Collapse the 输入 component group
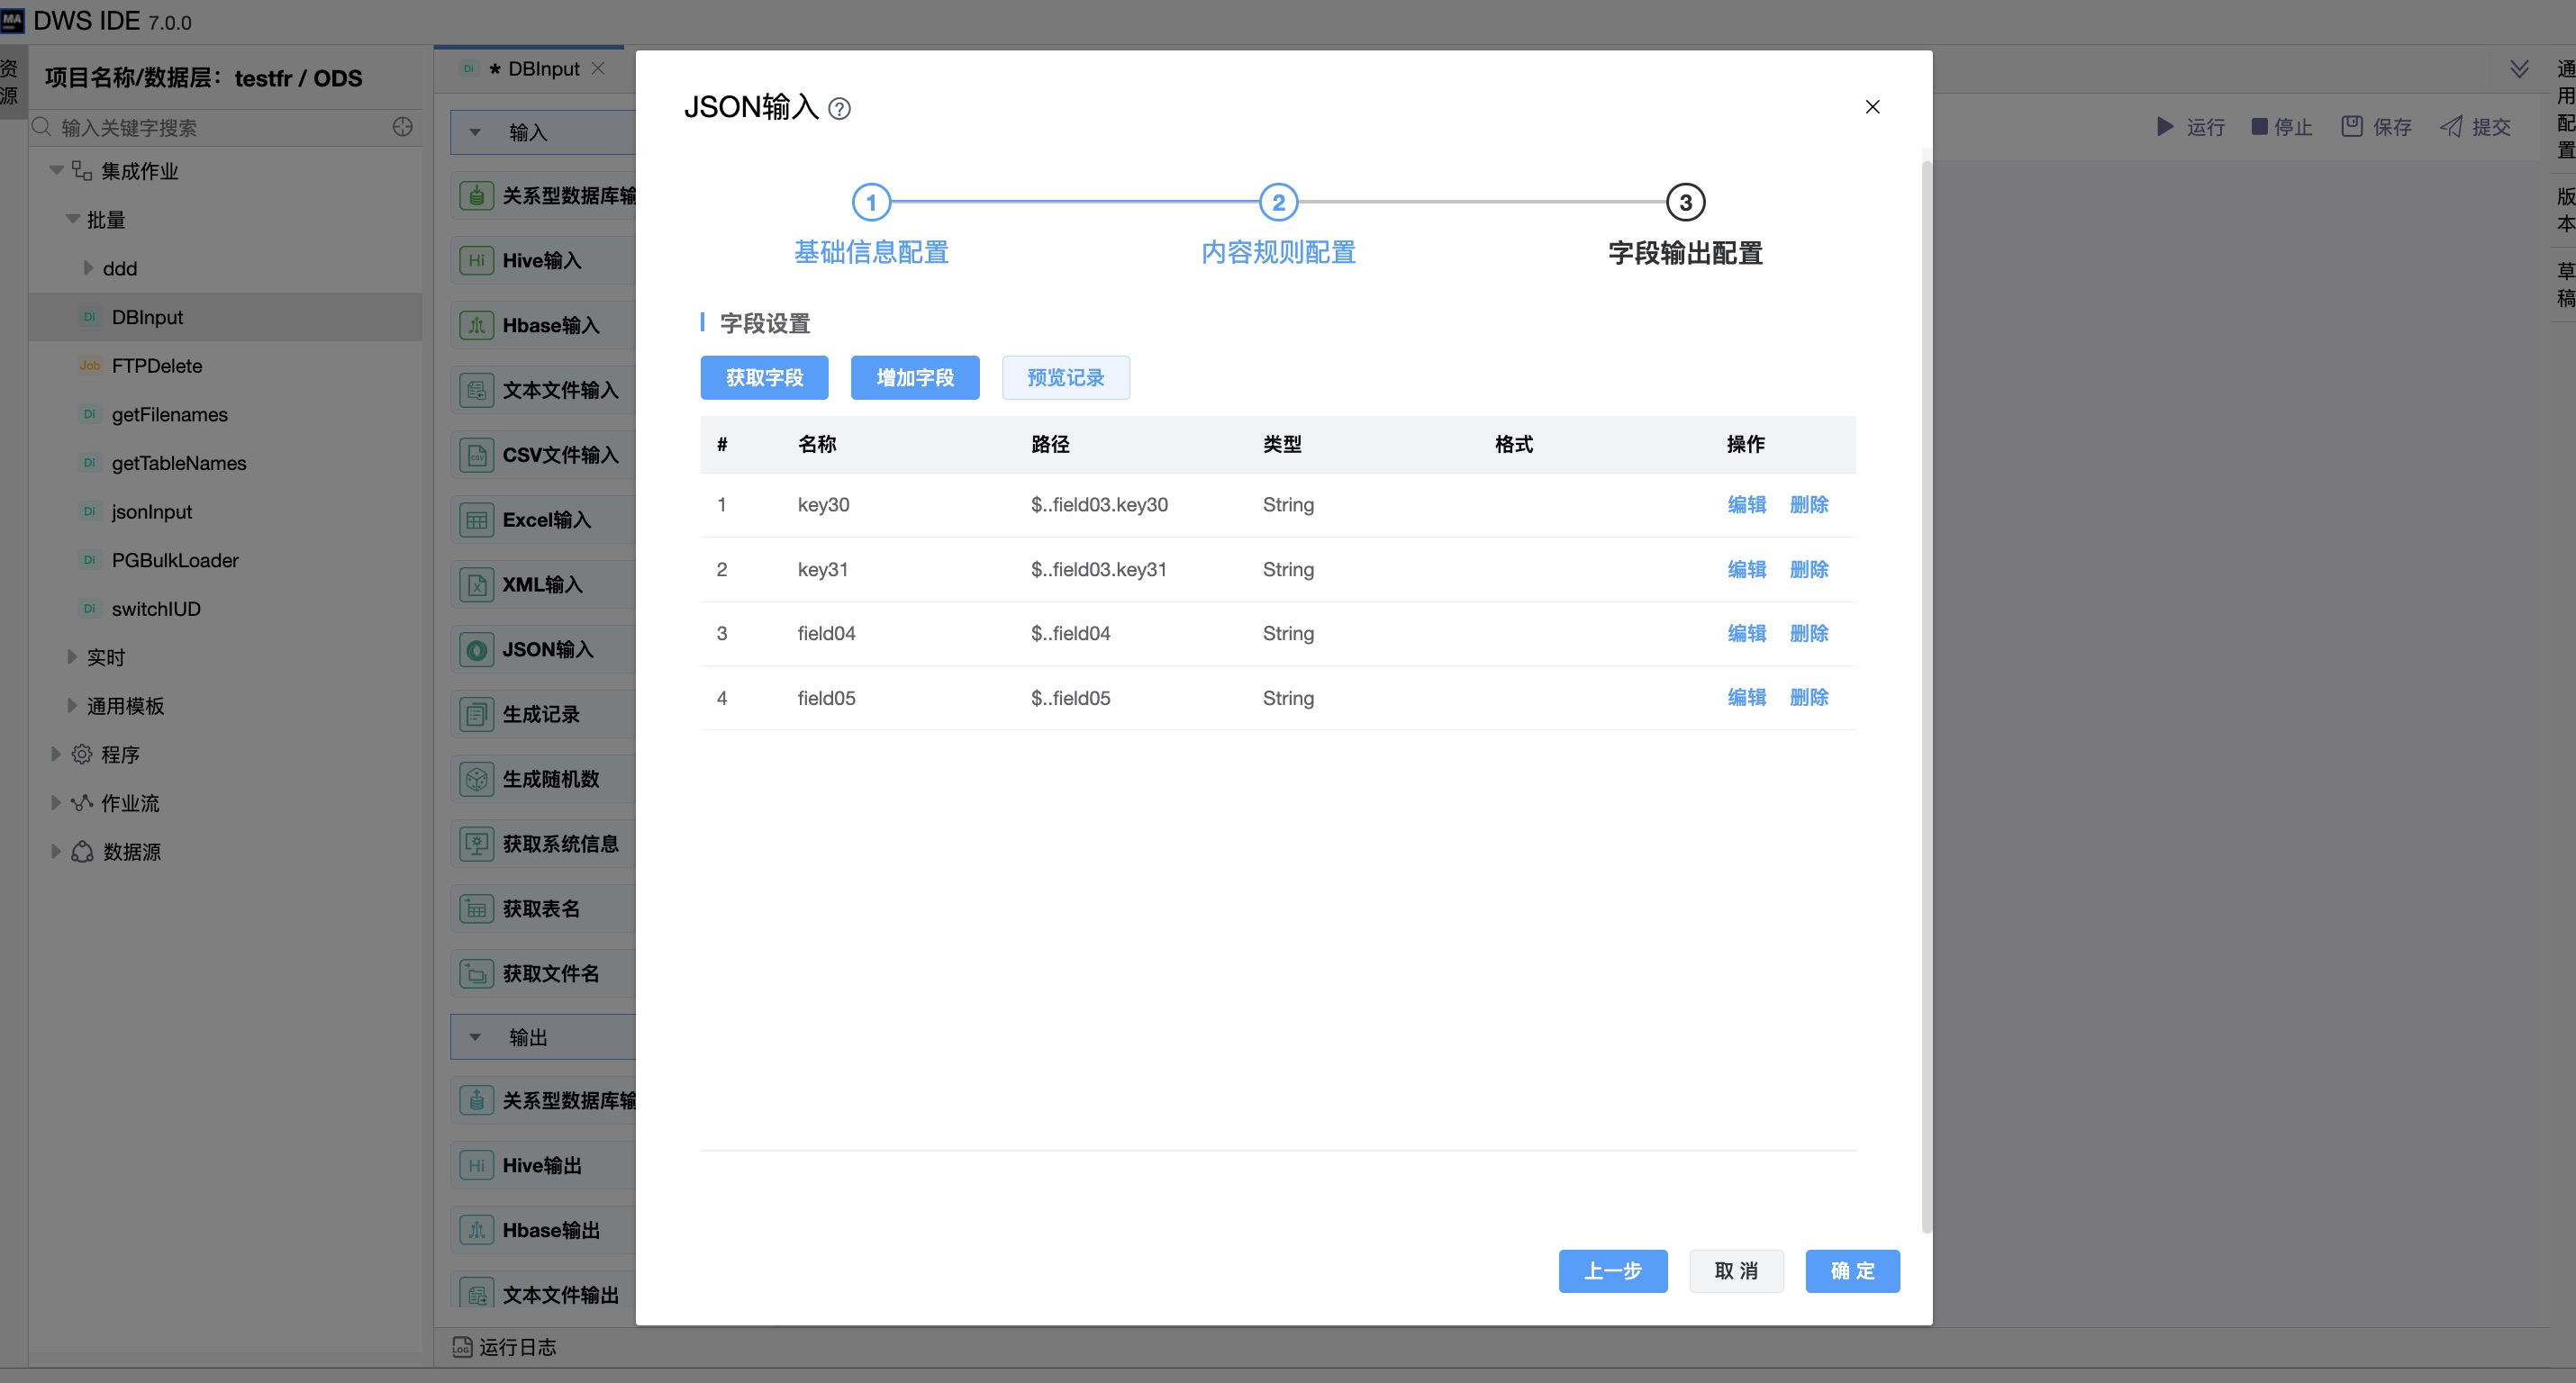The height and width of the screenshot is (1383, 2576). (476, 132)
